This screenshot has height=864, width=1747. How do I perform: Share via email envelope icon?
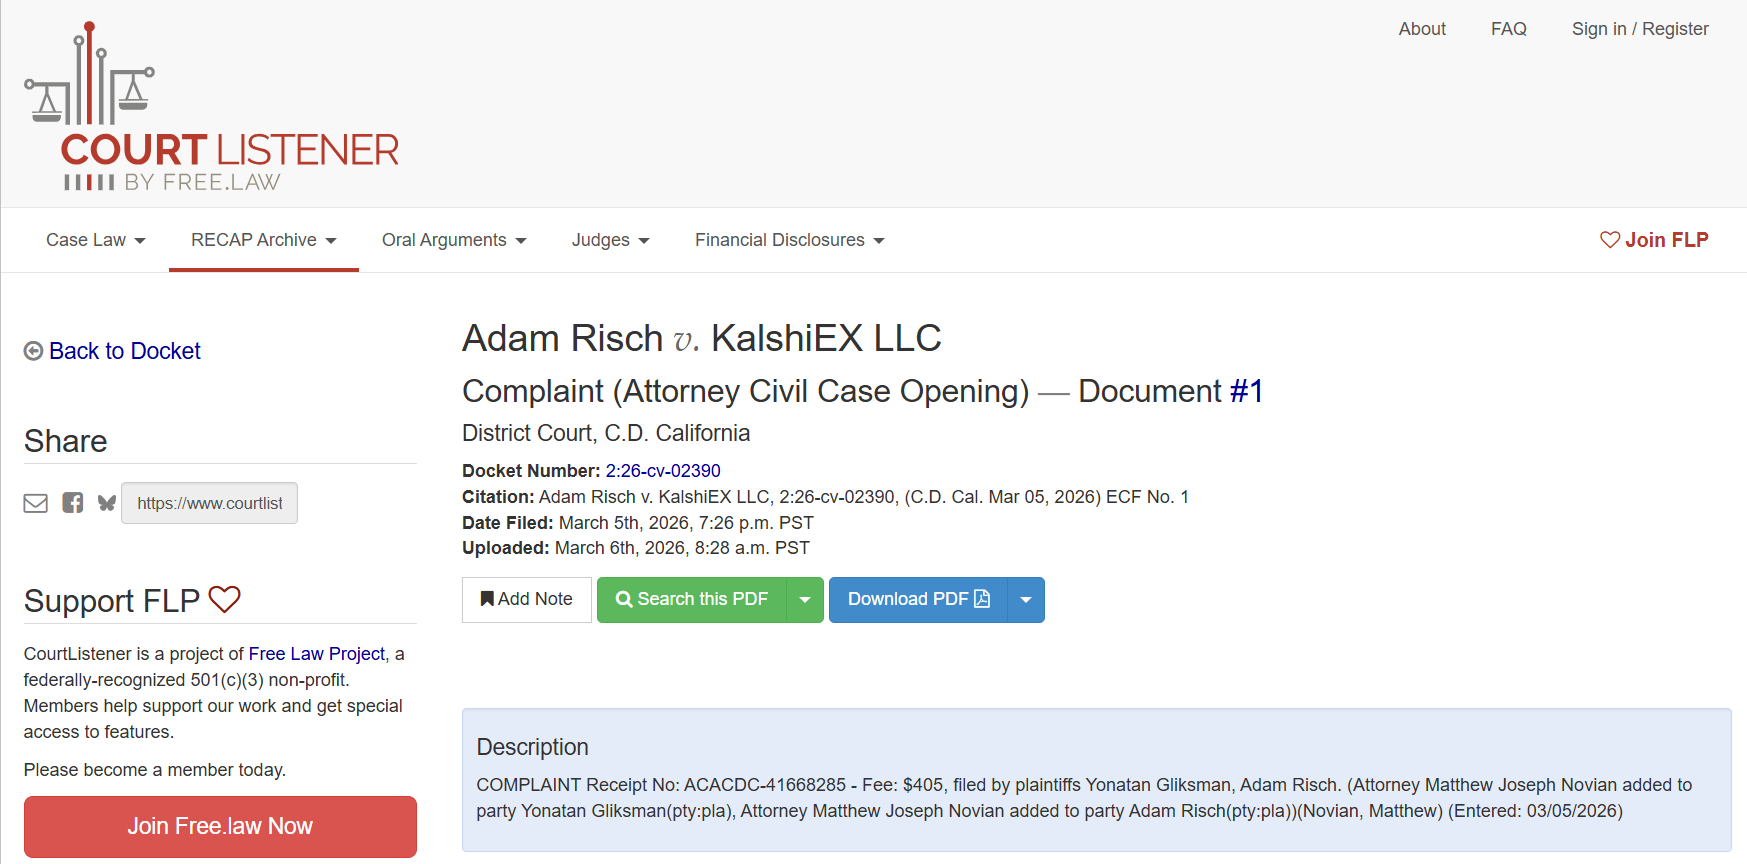[36, 503]
